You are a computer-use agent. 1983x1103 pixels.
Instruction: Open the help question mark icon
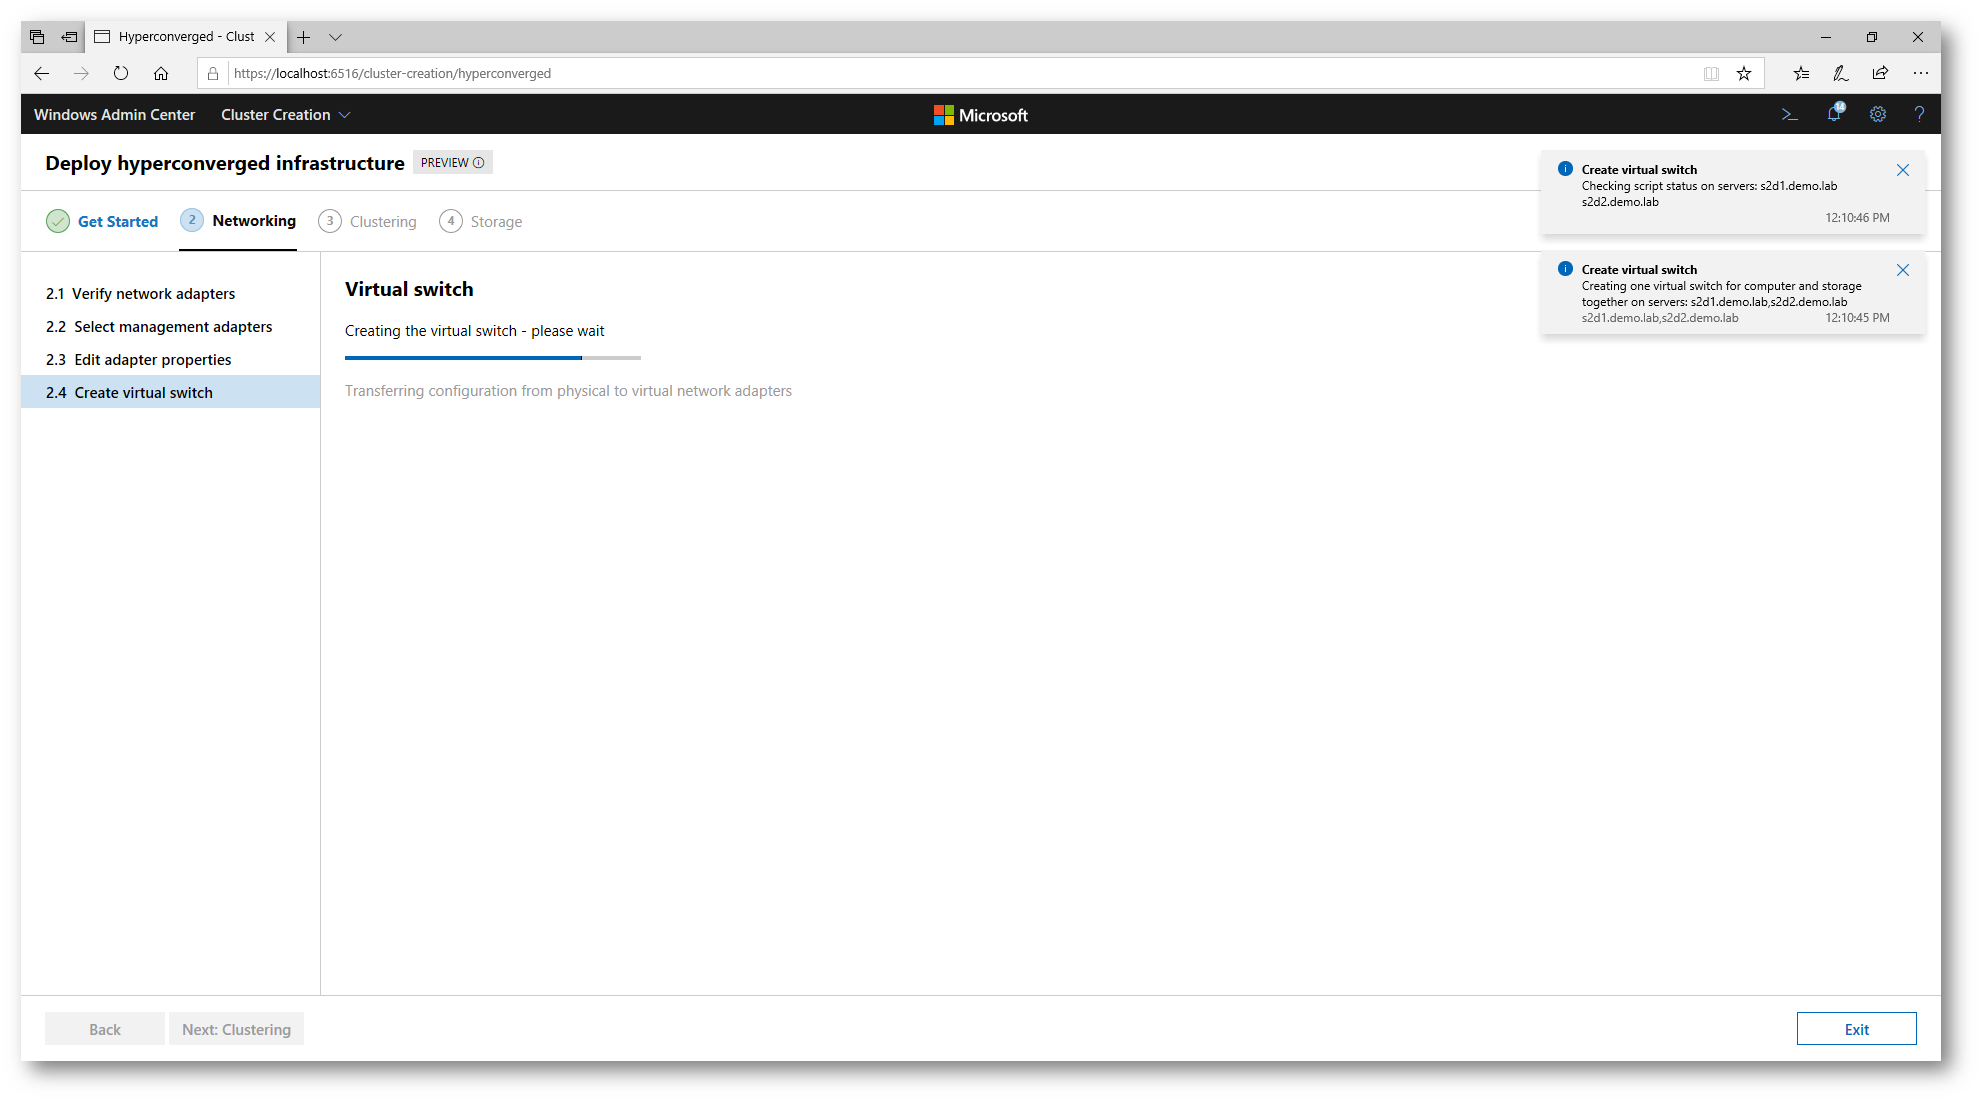[1919, 115]
